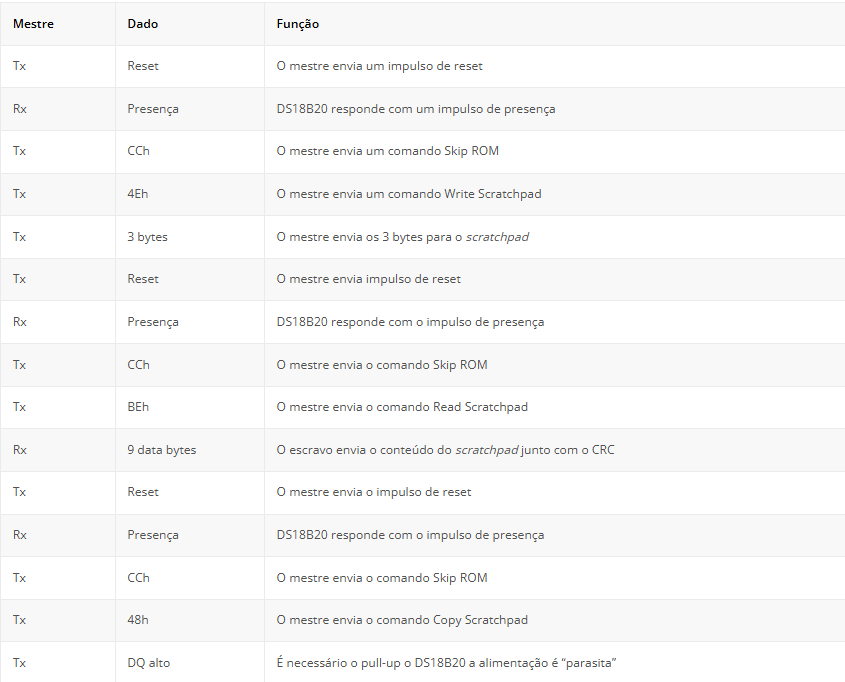Screen dimensions: 845x682
Task: Click "O mestre envia um comando Skip ROM"
Action: (x=387, y=151)
